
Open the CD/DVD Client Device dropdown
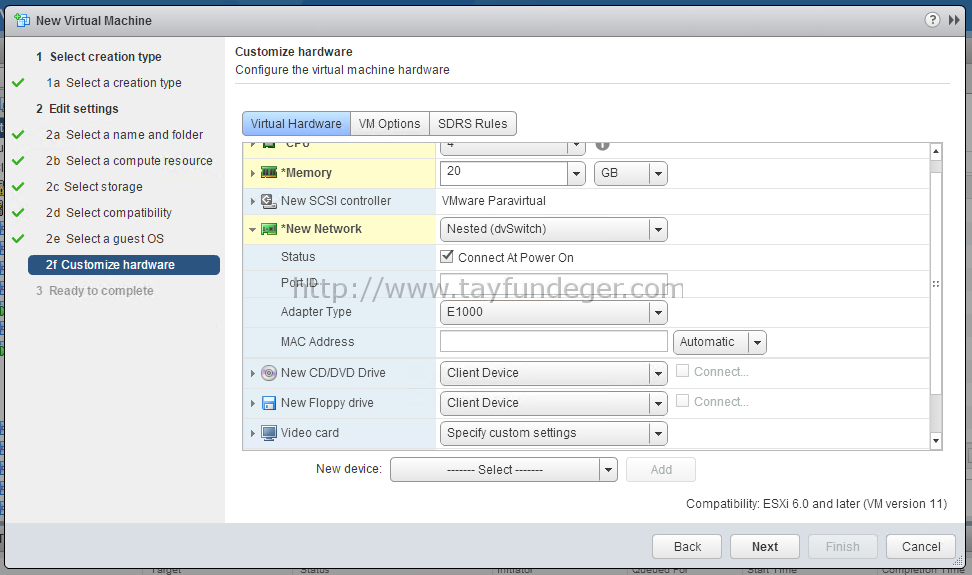coord(554,373)
